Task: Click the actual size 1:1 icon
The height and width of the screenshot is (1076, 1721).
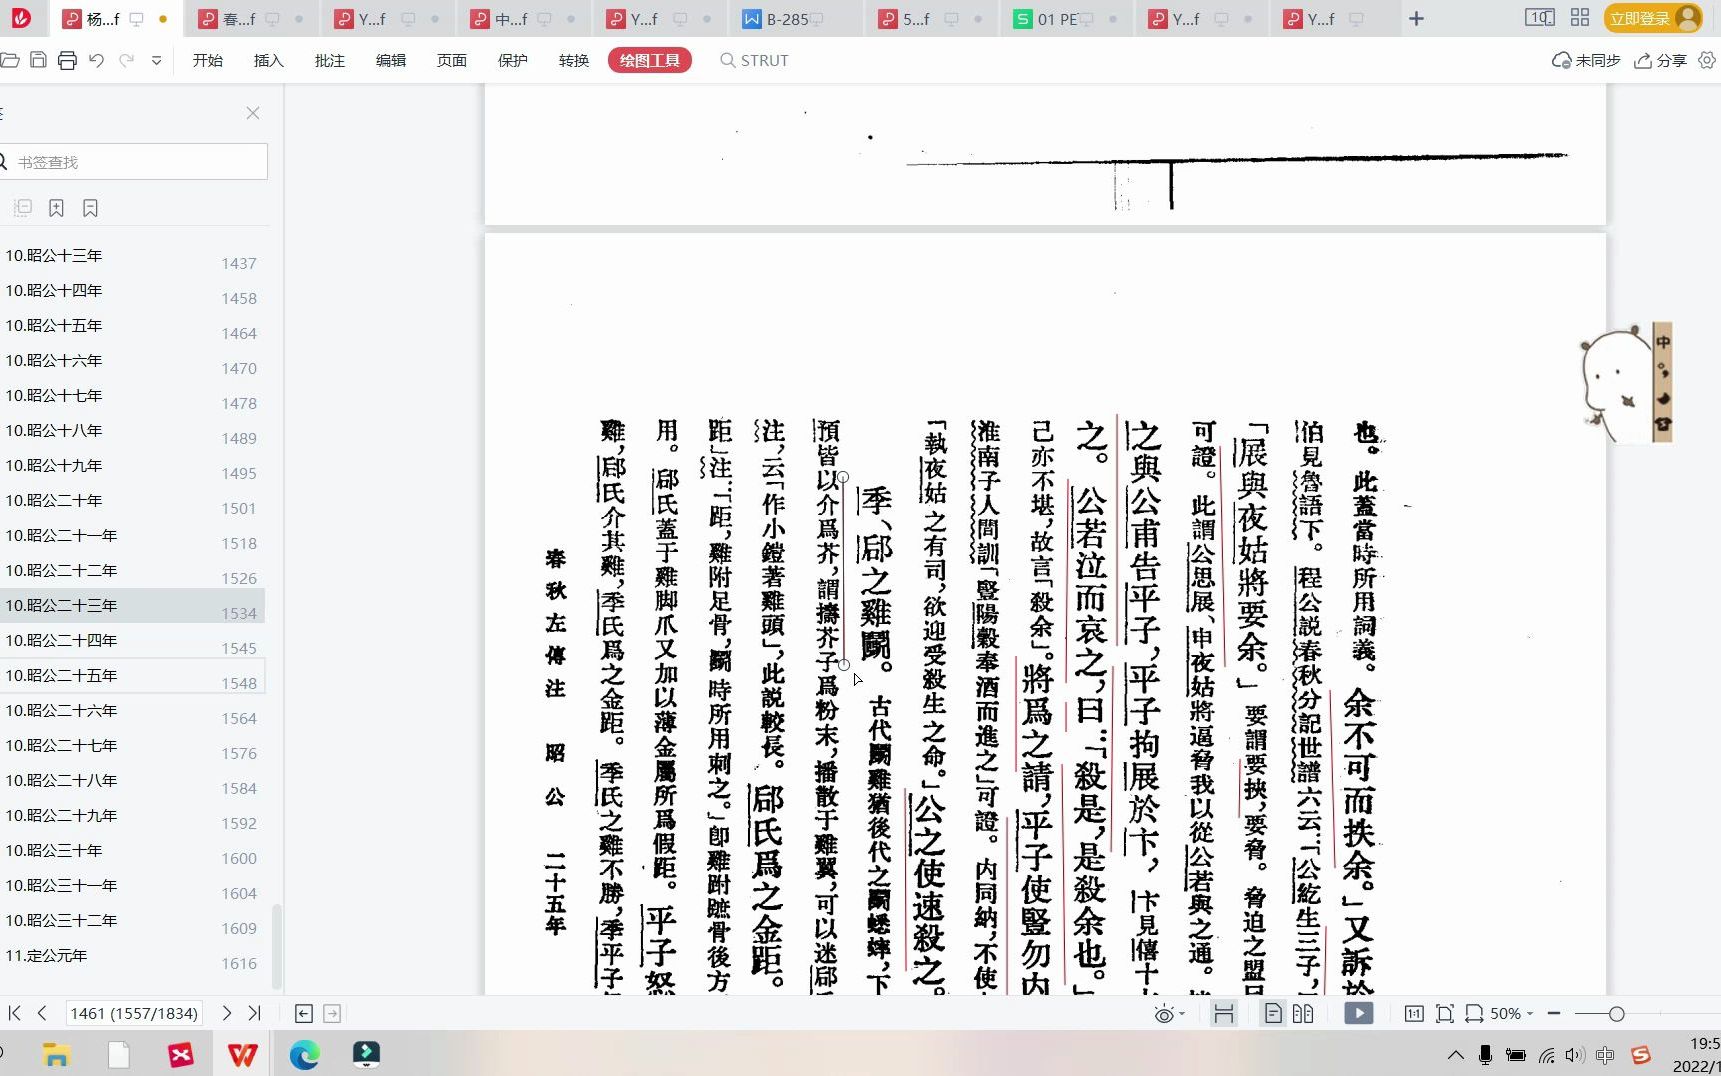Action: (x=1414, y=1013)
